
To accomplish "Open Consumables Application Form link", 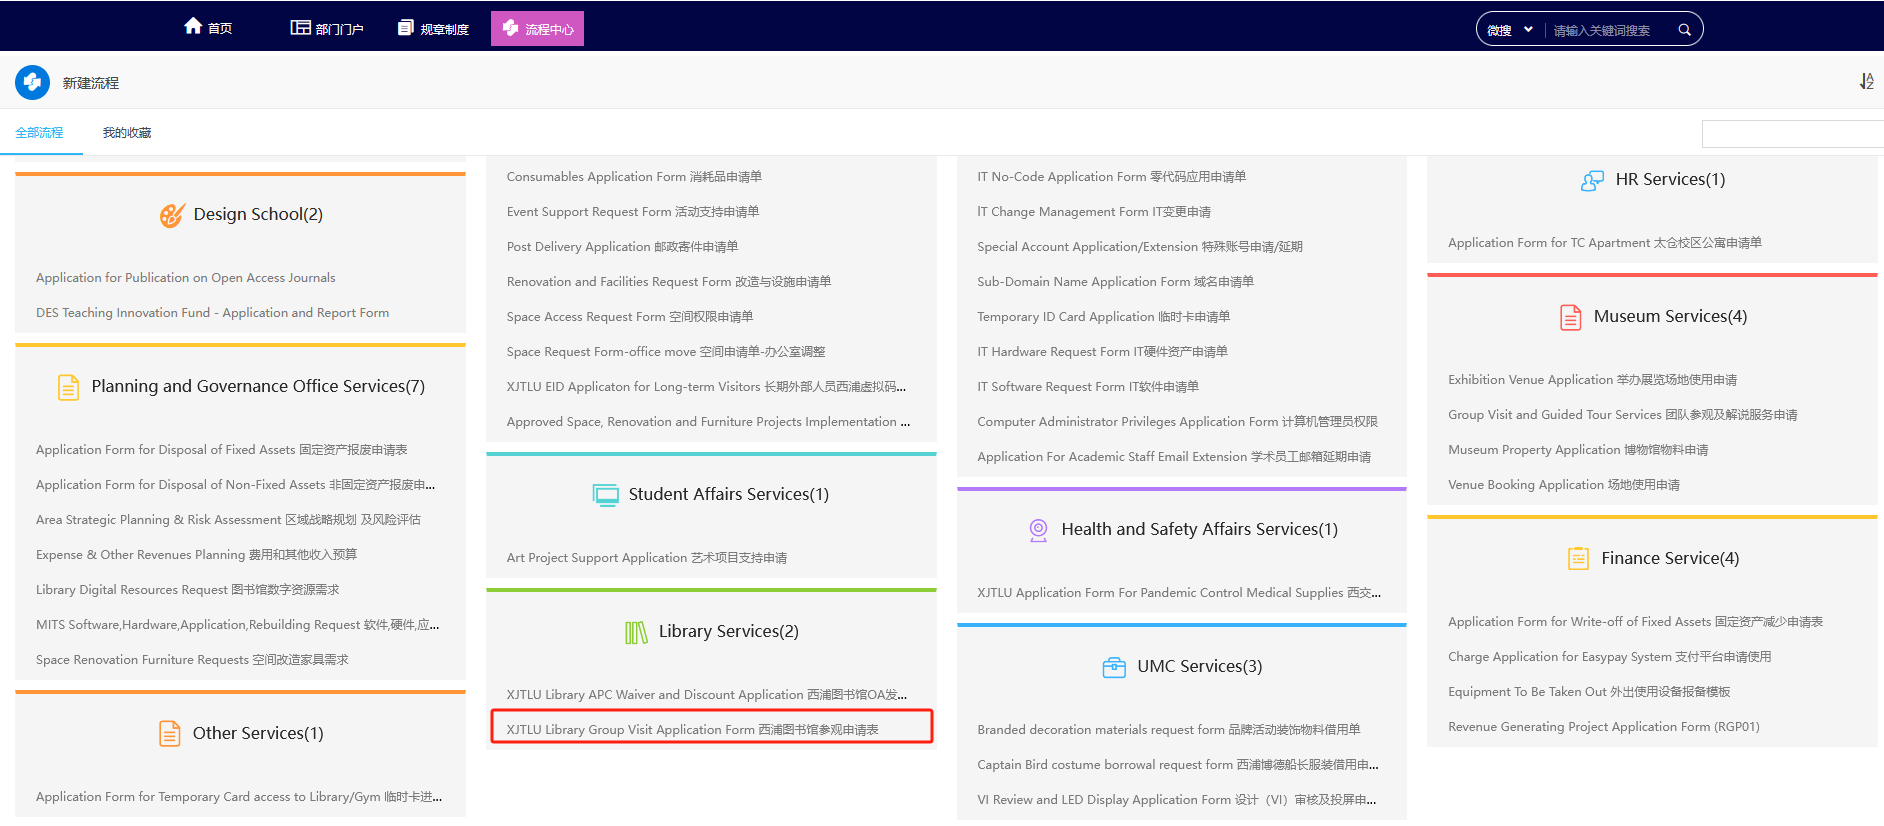I will coord(634,177).
